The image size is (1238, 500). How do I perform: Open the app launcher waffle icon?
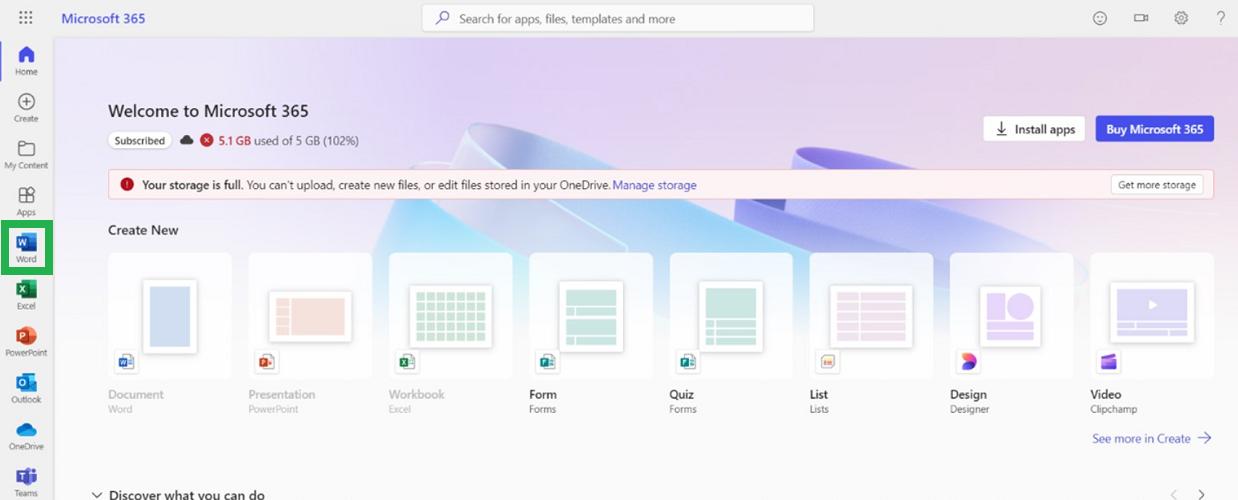click(x=26, y=18)
